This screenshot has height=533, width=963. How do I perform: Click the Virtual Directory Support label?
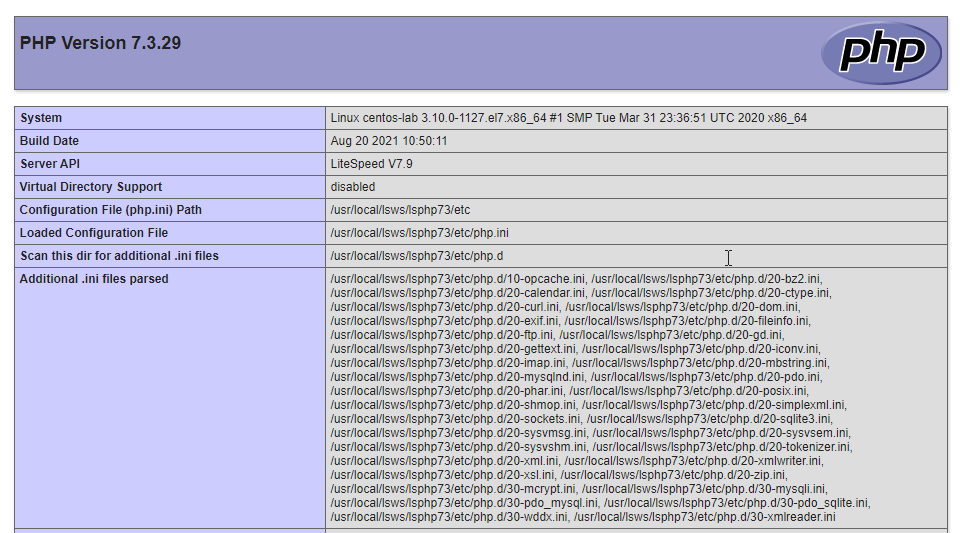pos(91,187)
